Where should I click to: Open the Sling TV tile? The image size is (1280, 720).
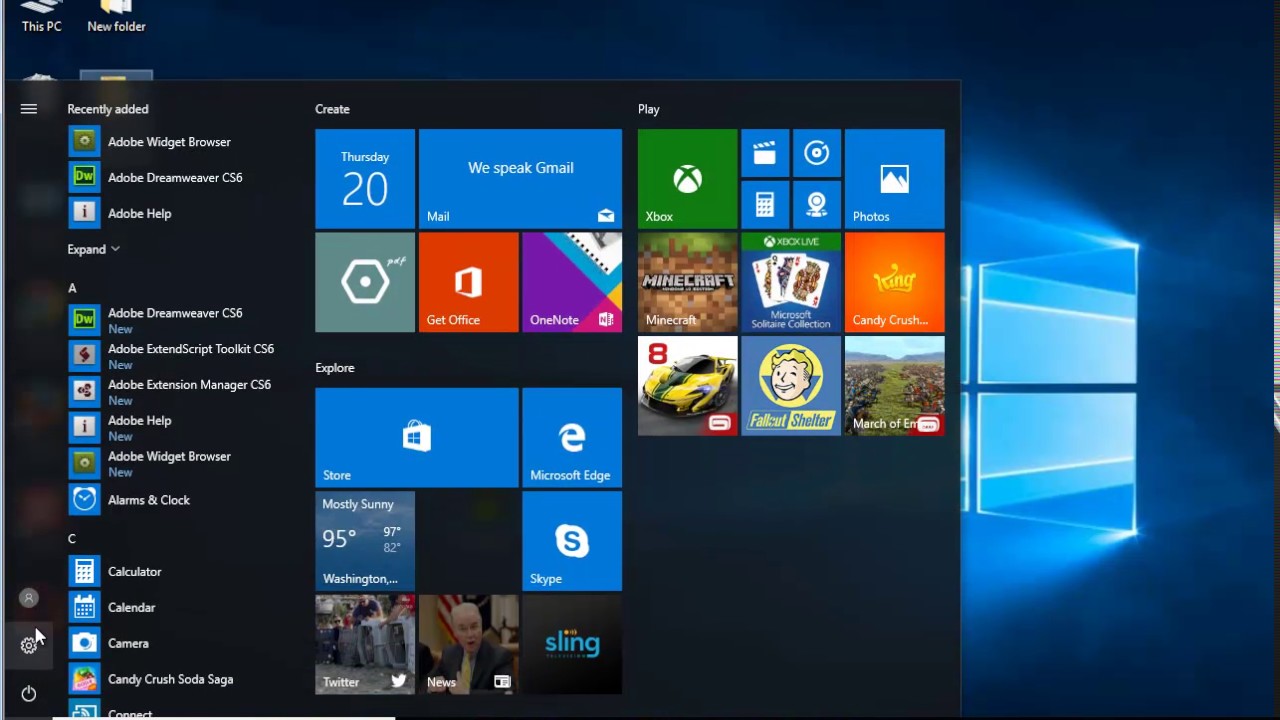[x=572, y=645]
